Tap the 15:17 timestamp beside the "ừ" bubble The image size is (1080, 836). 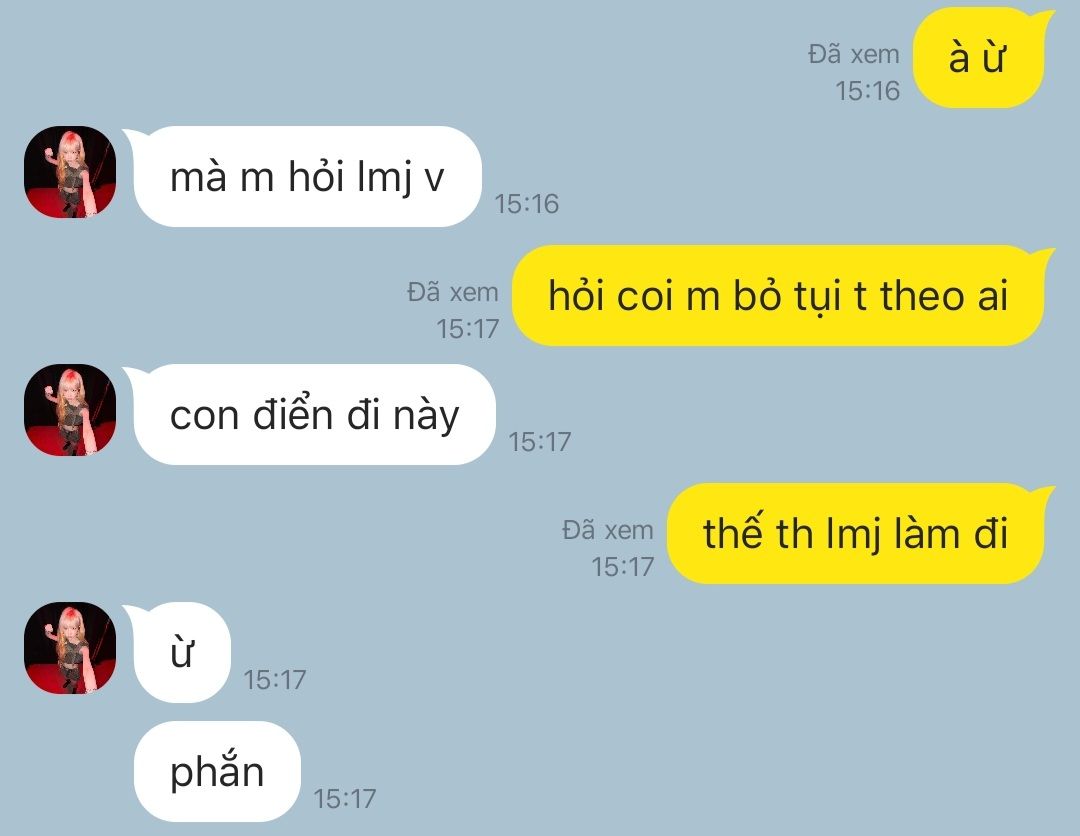click(x=275, y=680)
